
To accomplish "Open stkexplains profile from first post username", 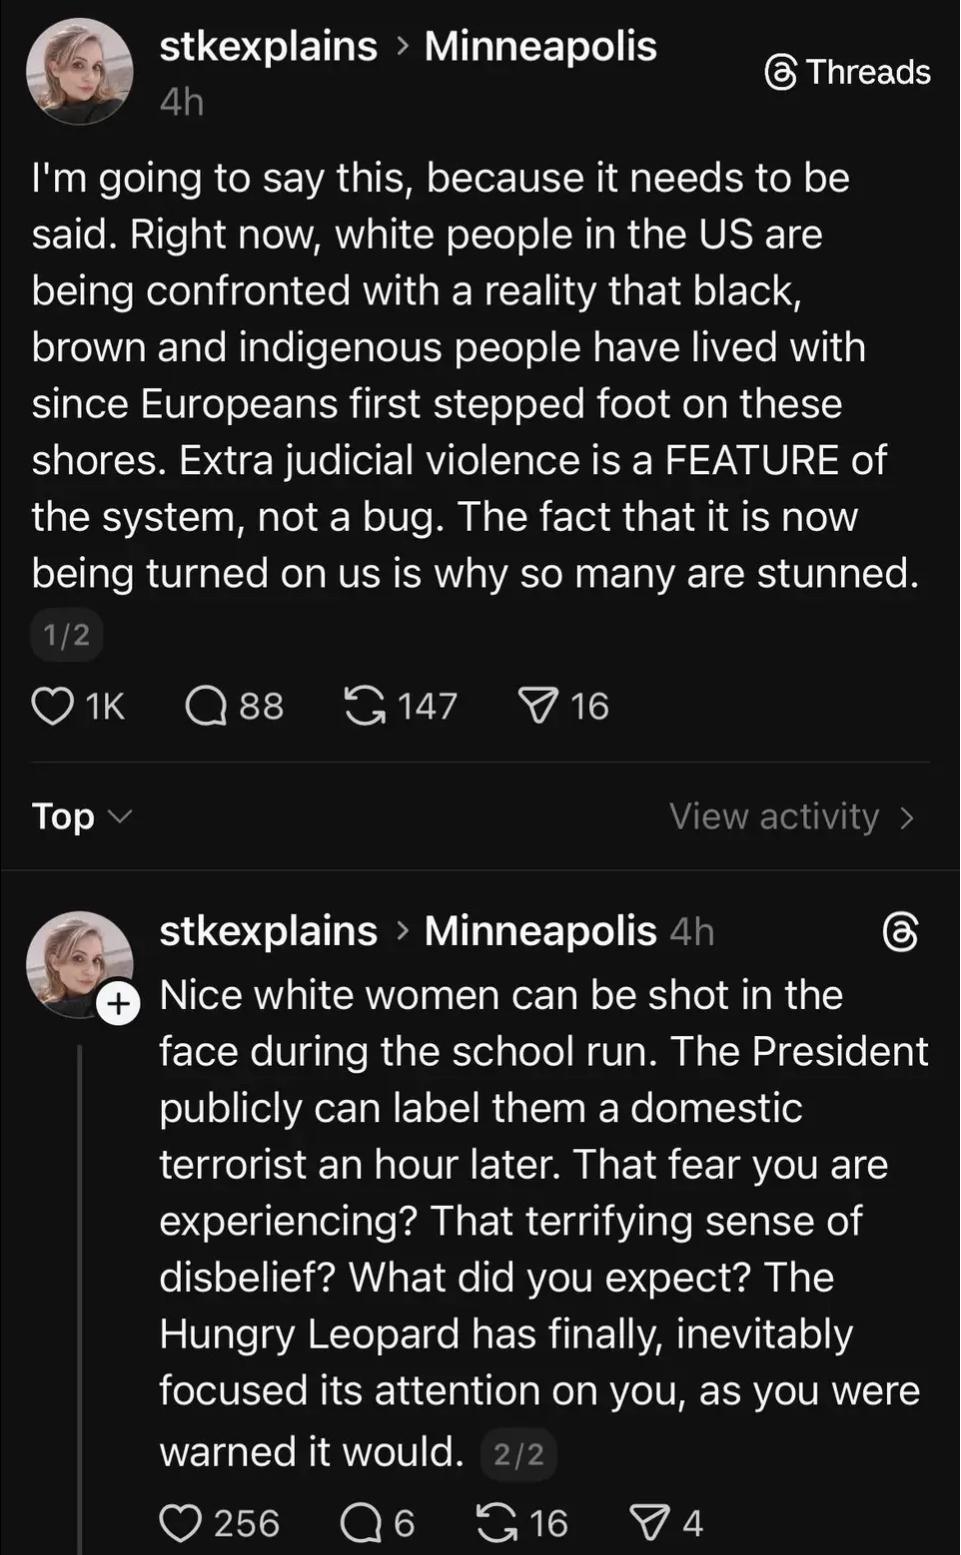I will point(268,46).
